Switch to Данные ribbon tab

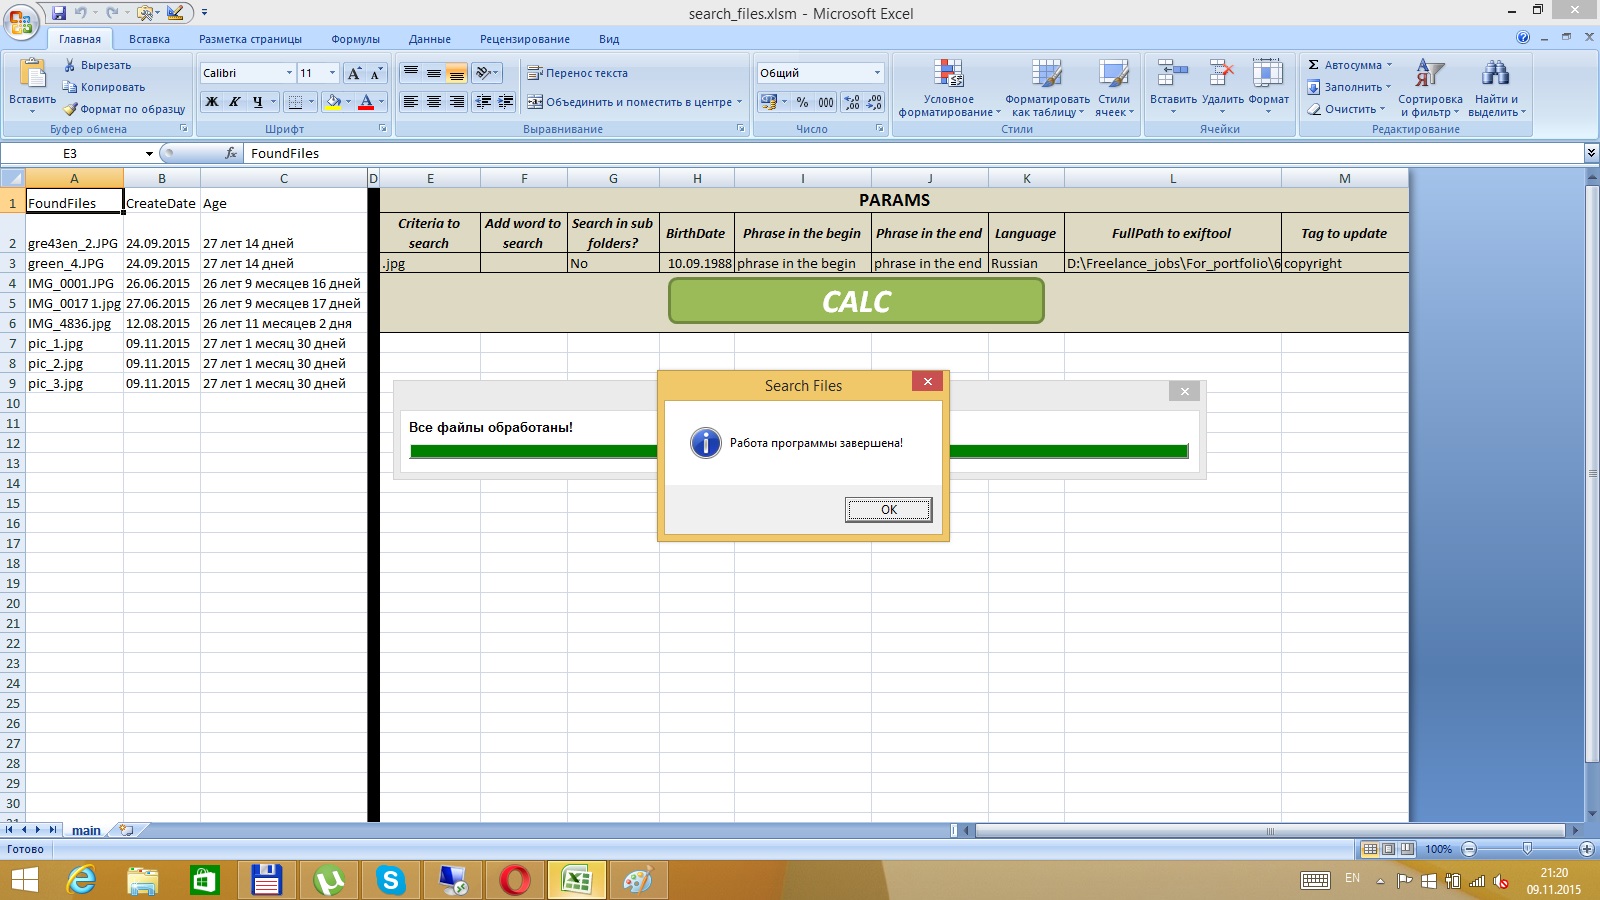point(430,39)
